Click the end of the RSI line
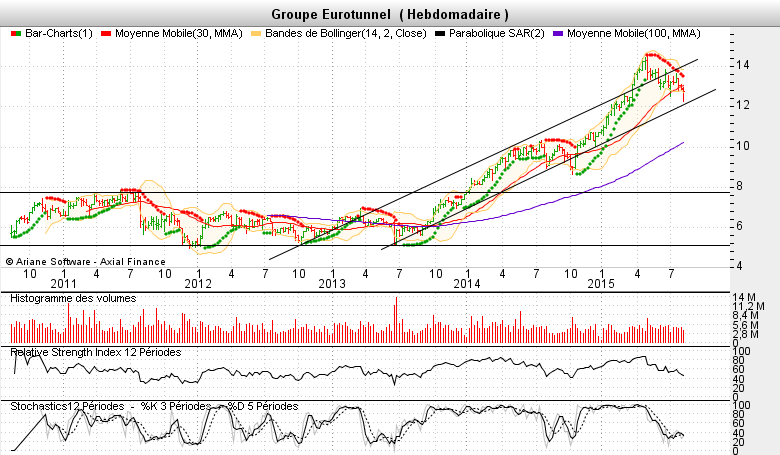 click(683, 375)
